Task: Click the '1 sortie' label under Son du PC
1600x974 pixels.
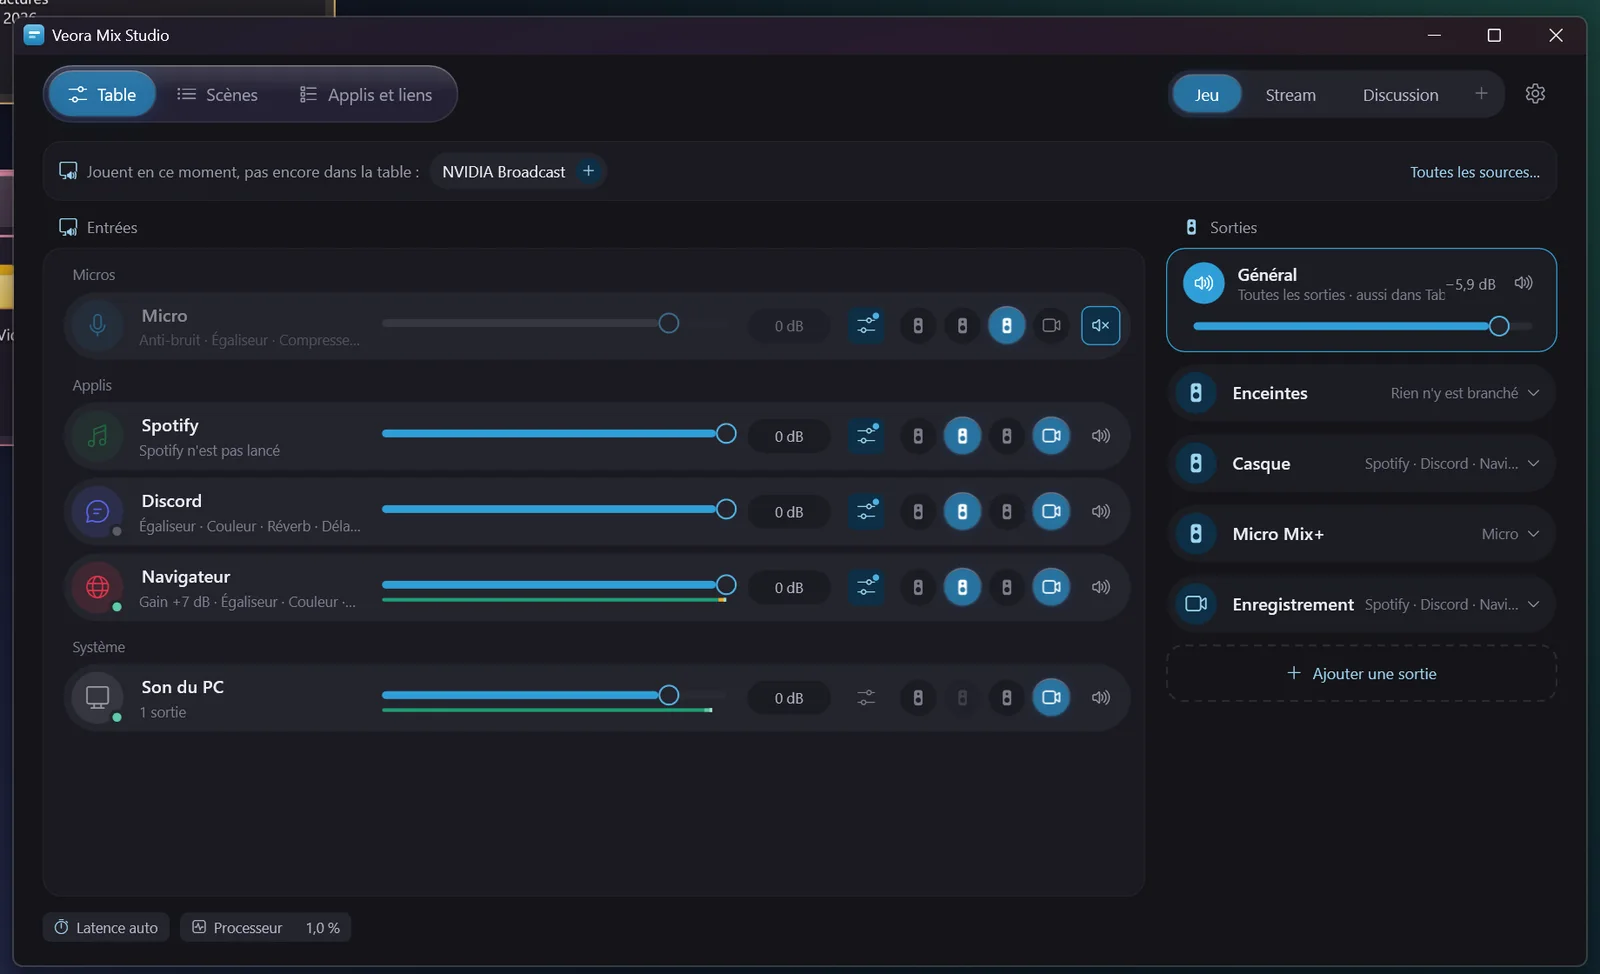Action: point(163,712)
